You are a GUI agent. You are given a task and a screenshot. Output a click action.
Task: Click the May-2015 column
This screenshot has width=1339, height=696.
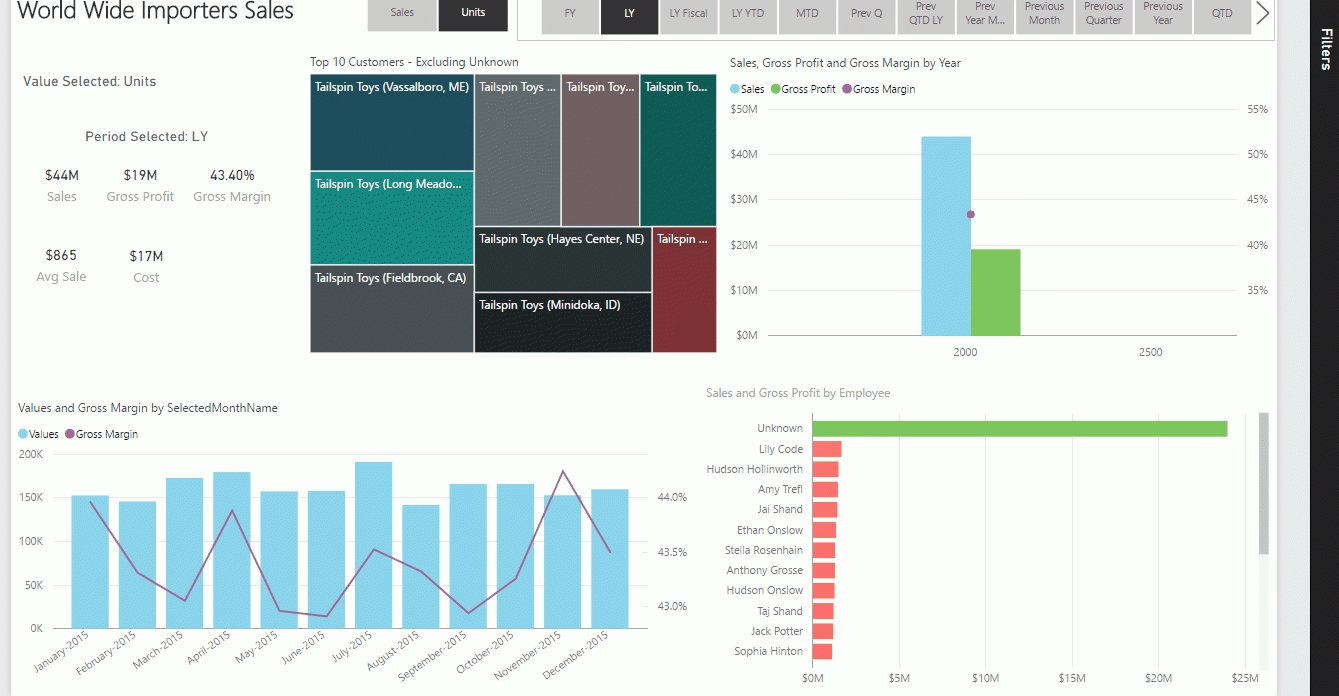click(279, 560)
